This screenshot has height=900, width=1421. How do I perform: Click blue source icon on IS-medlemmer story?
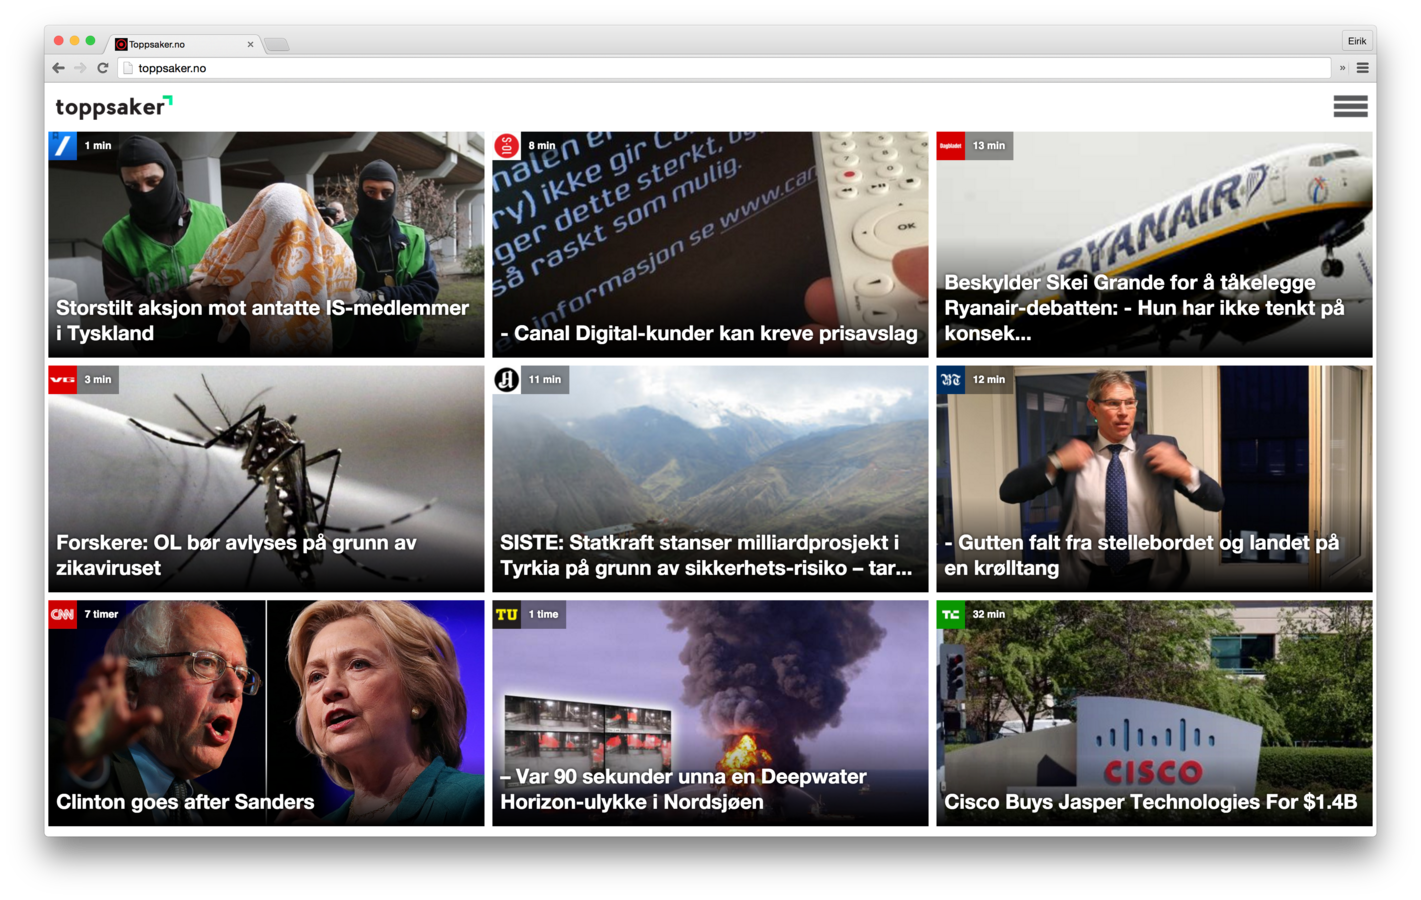point(62,146)
